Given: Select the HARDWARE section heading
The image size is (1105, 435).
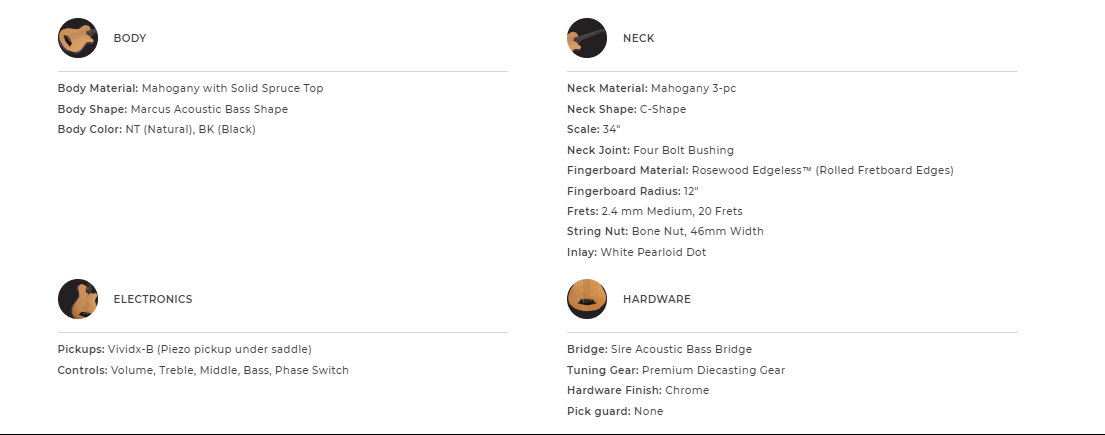Looking at the screenshot, I should pyautogui.click(x=656, y=299).
